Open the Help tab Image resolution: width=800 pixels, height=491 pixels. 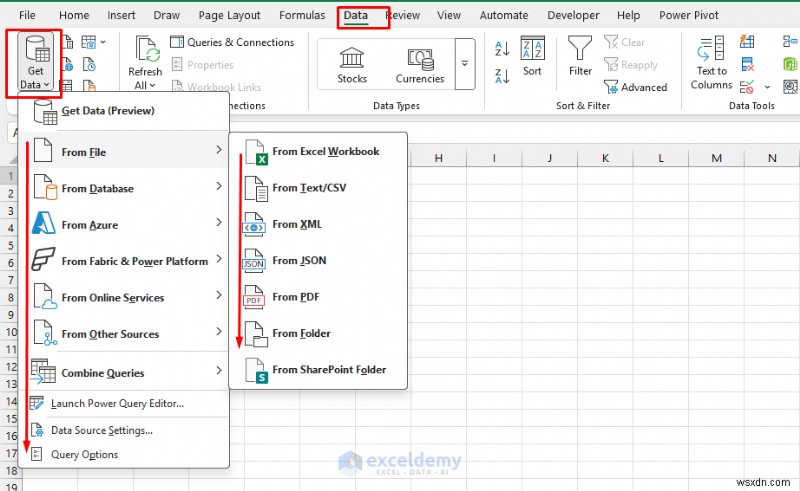(x=629, y=15)
